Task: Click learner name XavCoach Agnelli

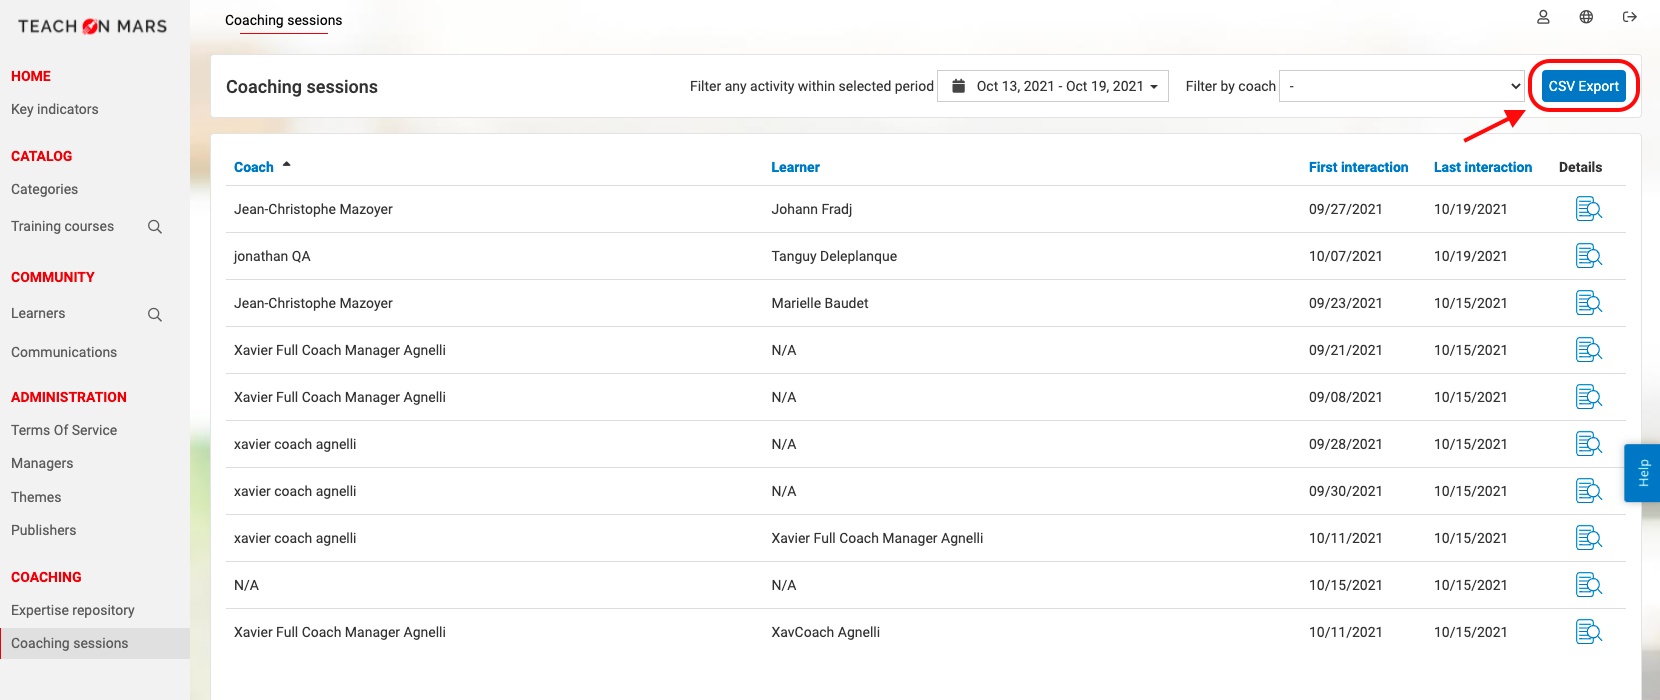Action: (826, 632)
